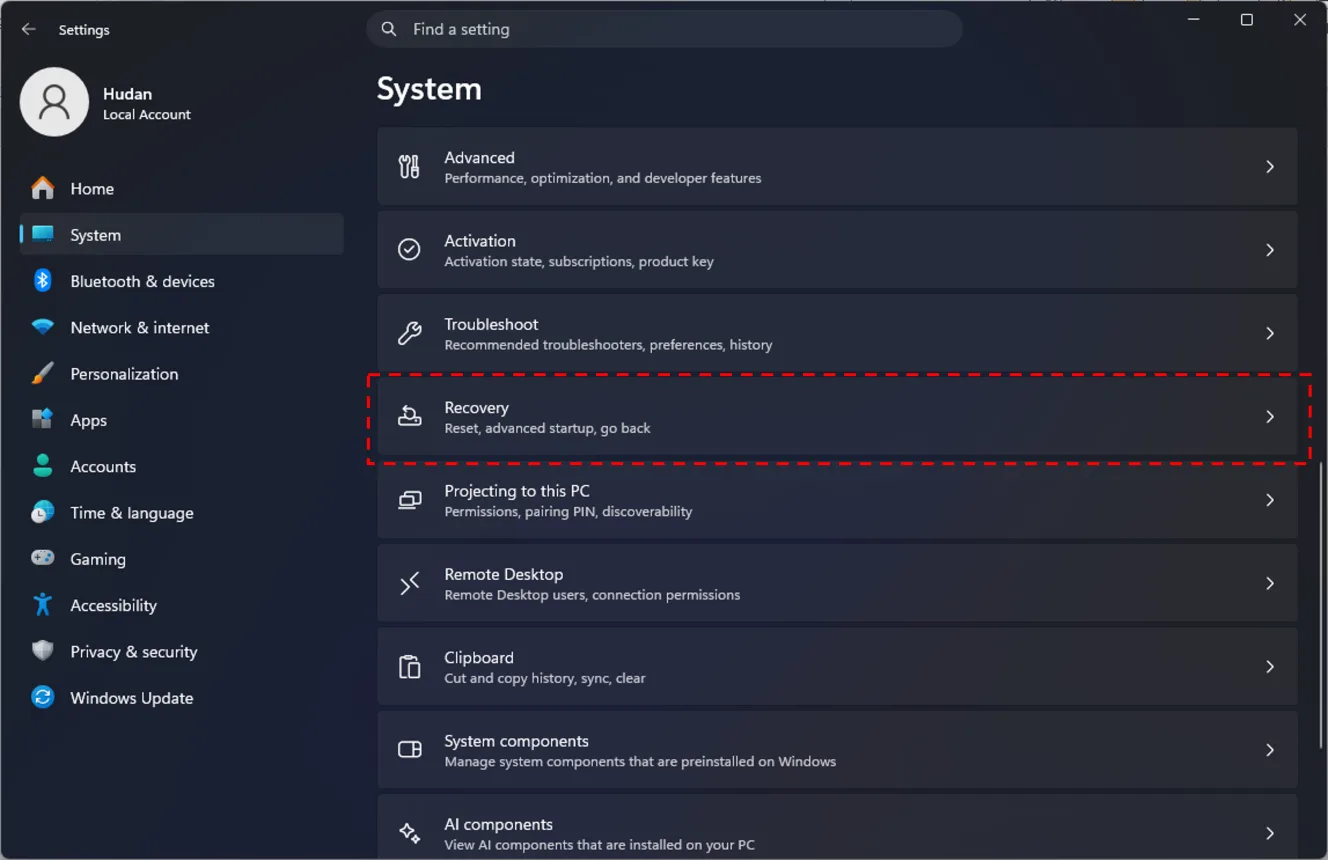
Task: Expand the System components row chevron
Action: [x=1270, y=750]
